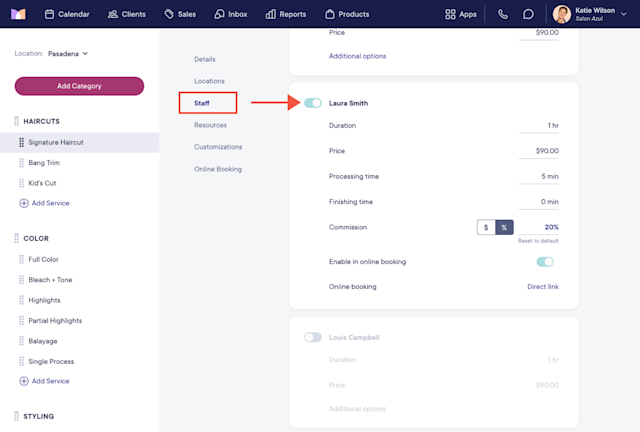The image size is (640, 432).
Task: Grab the Signature Haircut drag handle
Action: [21, 142]
